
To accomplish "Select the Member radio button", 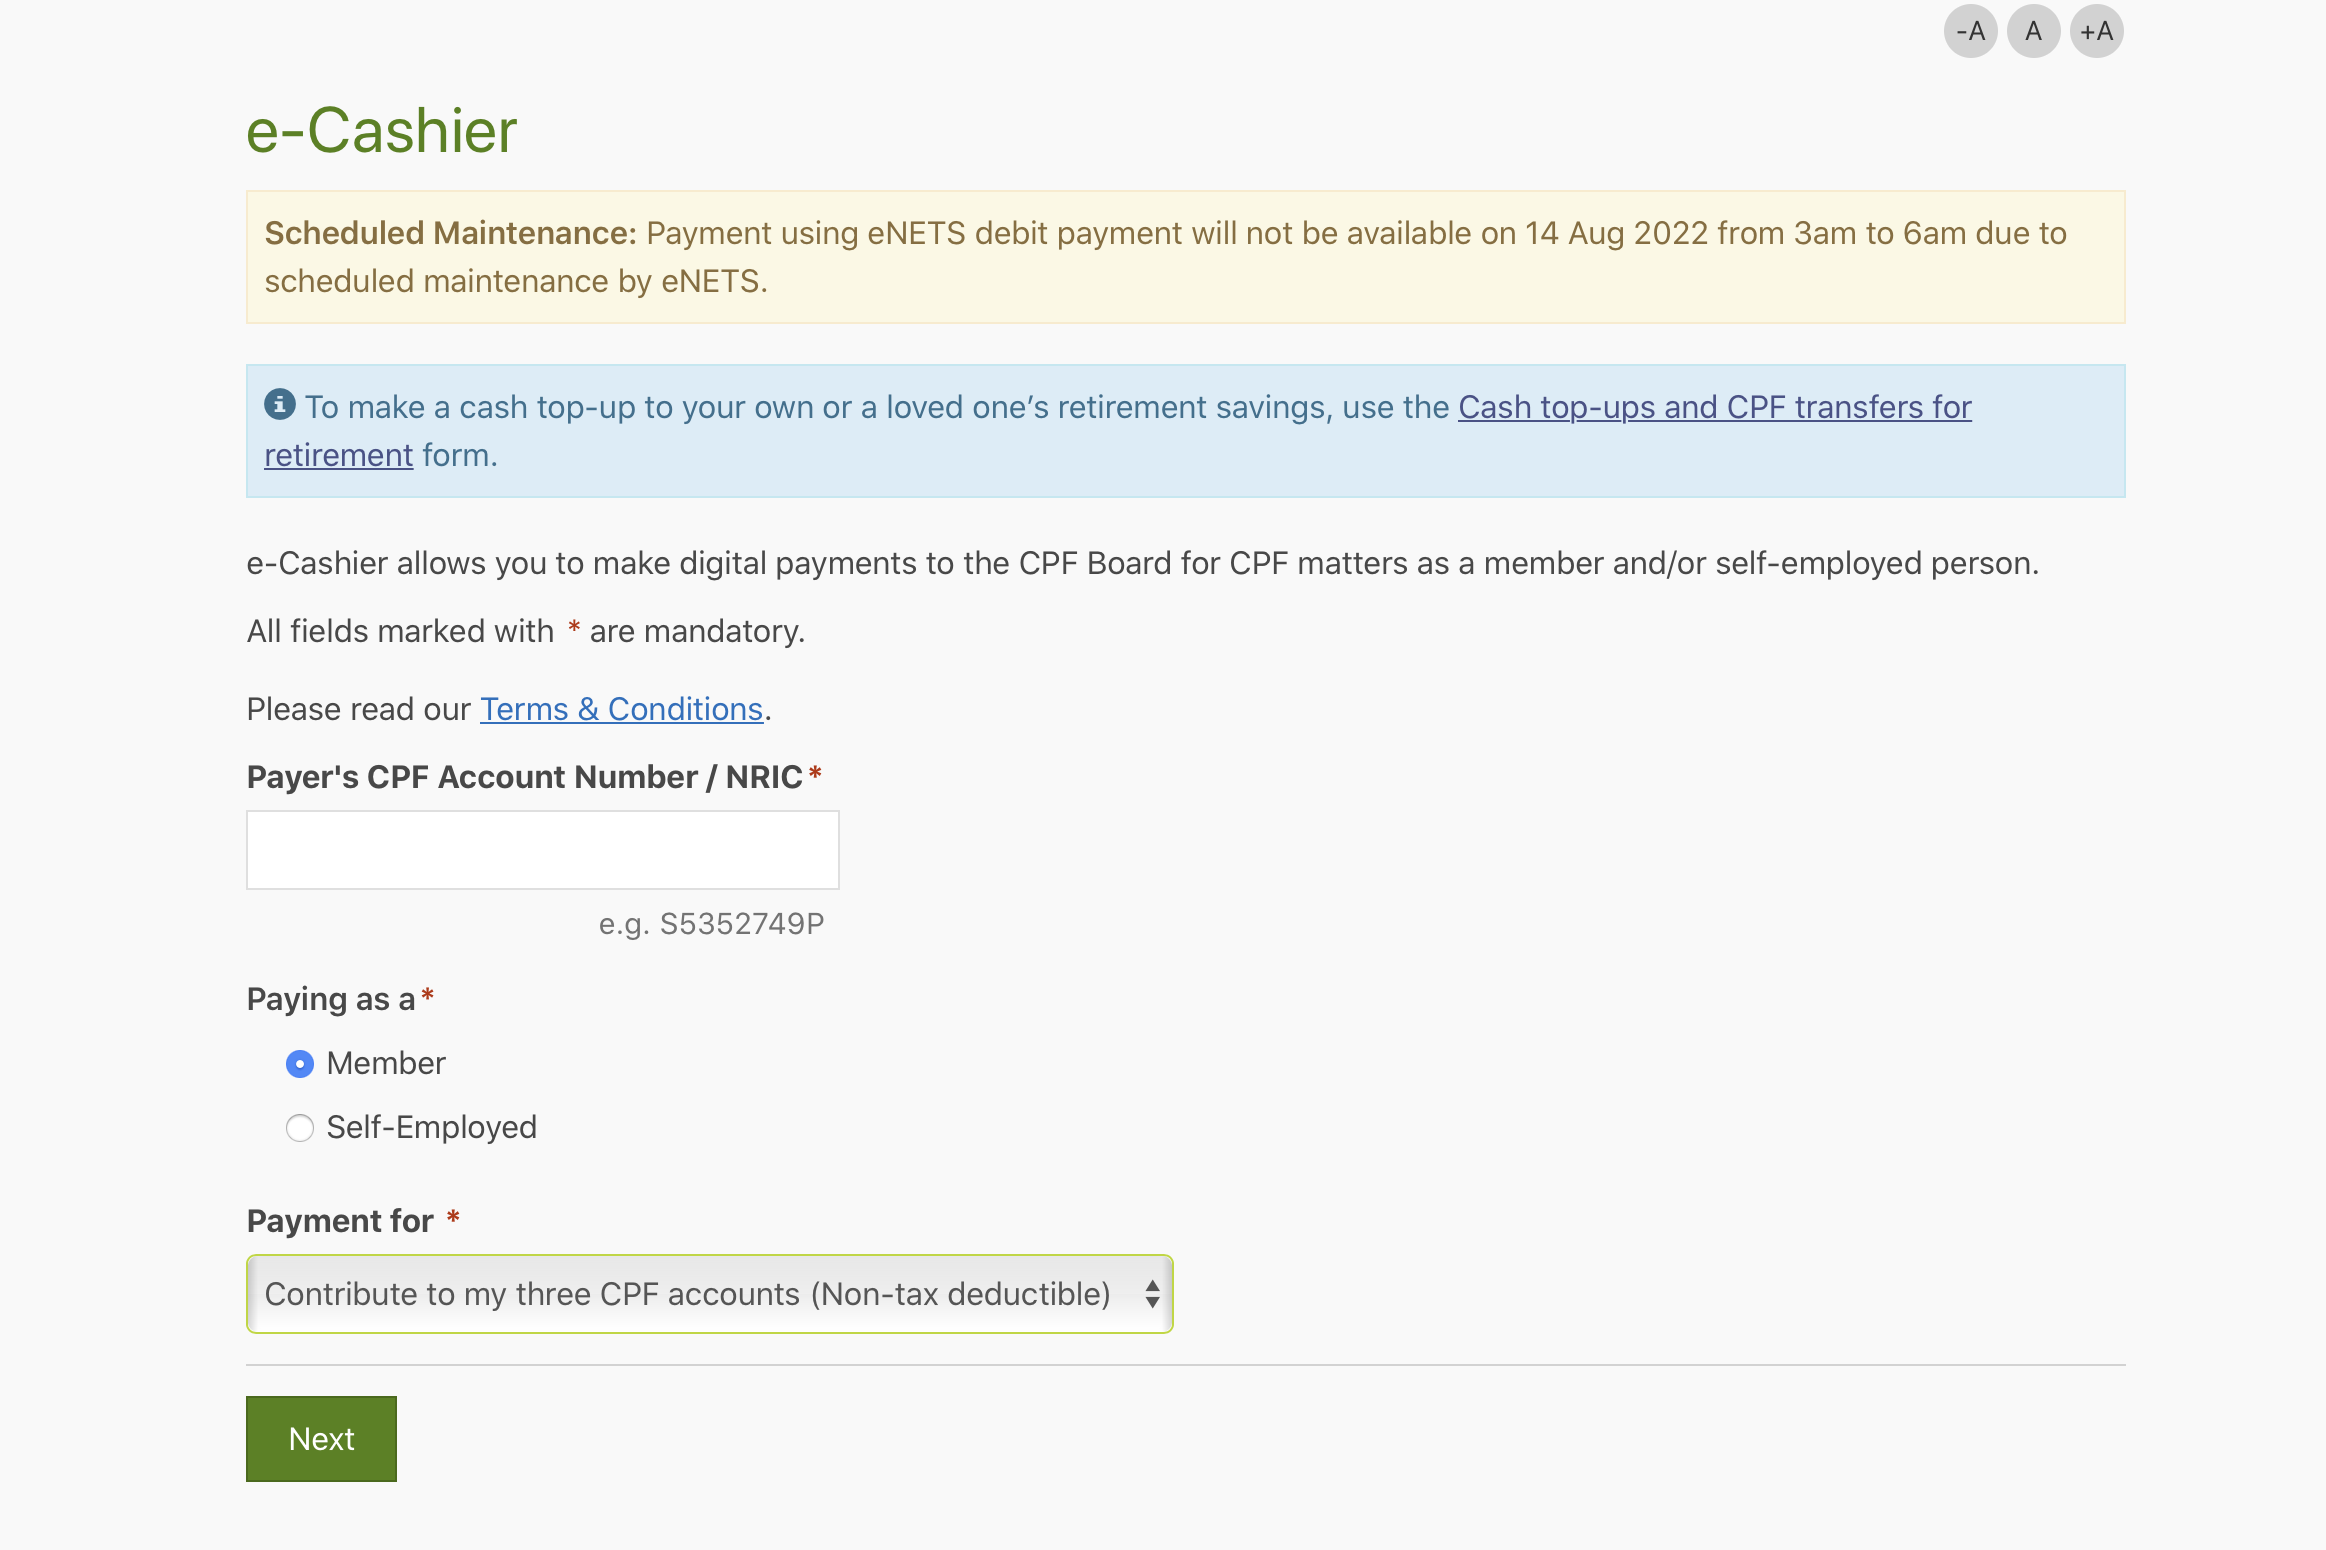I will point(300,1064).
